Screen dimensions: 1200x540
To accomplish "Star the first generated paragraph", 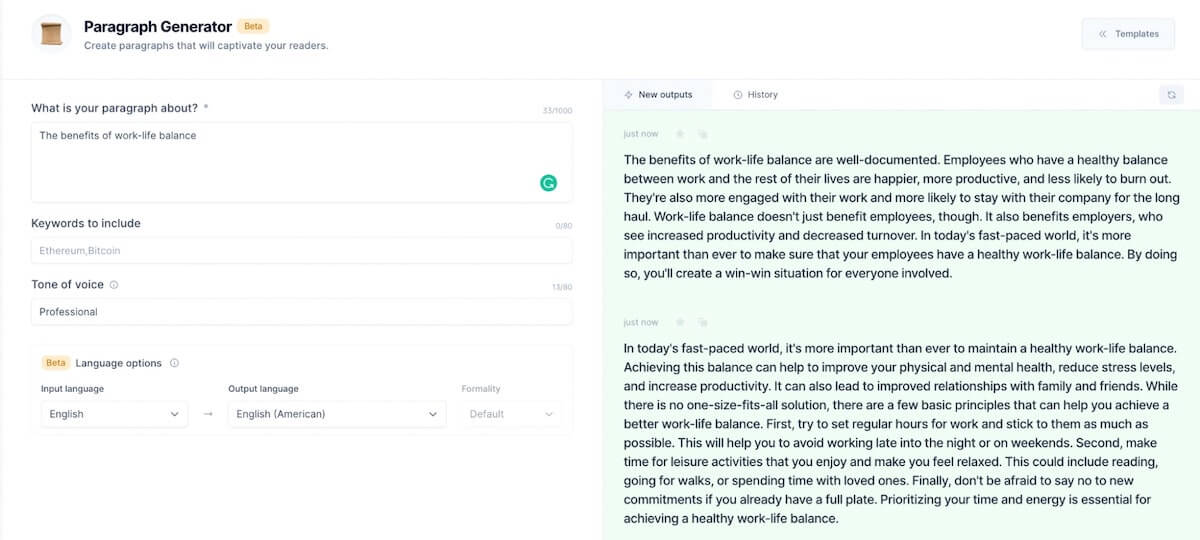I will tap(680, 134).
